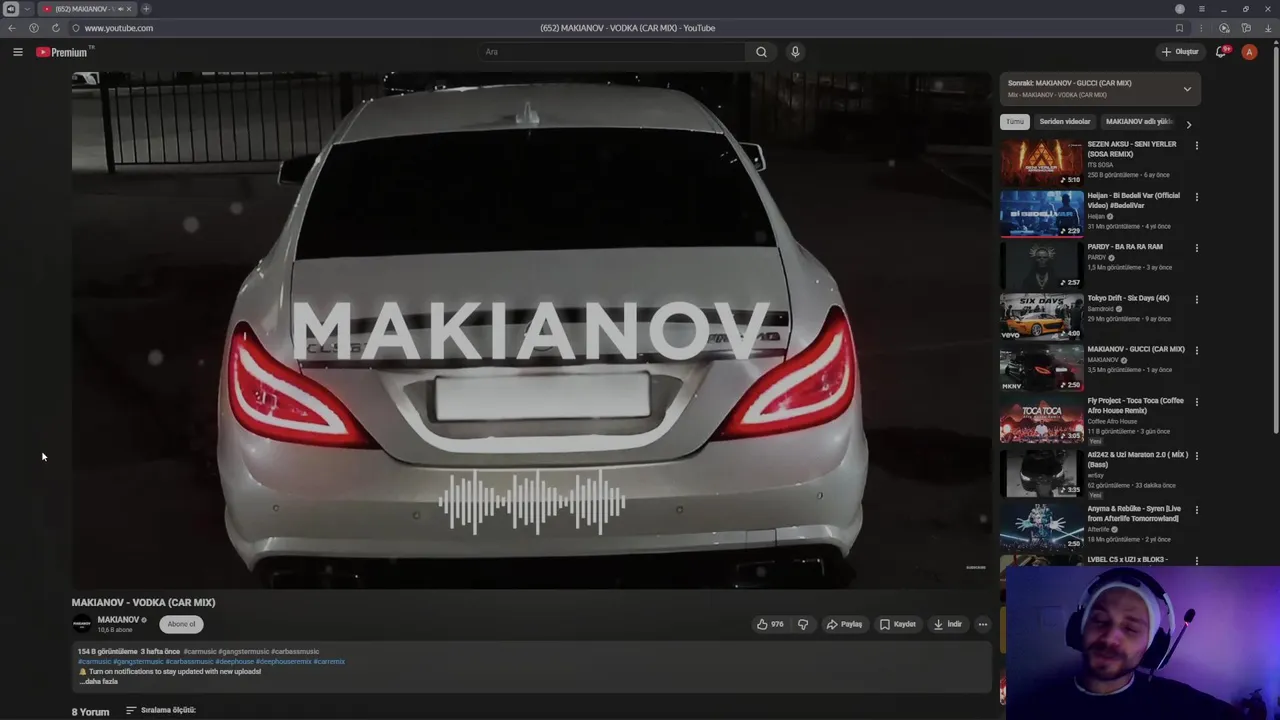
Task: Select MAKIANOV adlı yükleyiciden chip
Action: 1138,122
